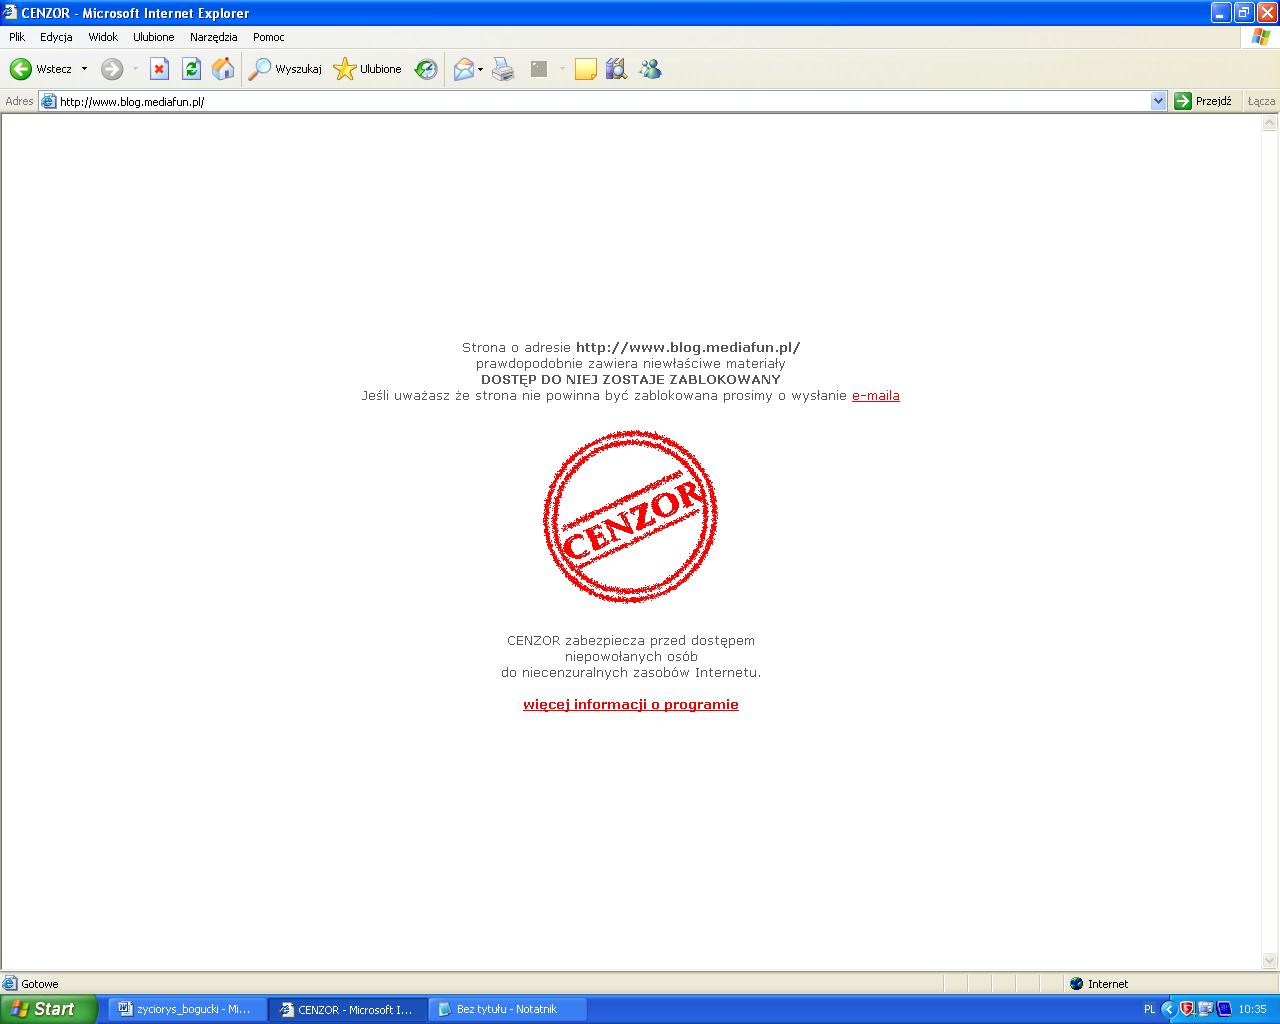Click the e-maila link
Viewport: 1280px width, 1024px height.
tap(875, 396)
